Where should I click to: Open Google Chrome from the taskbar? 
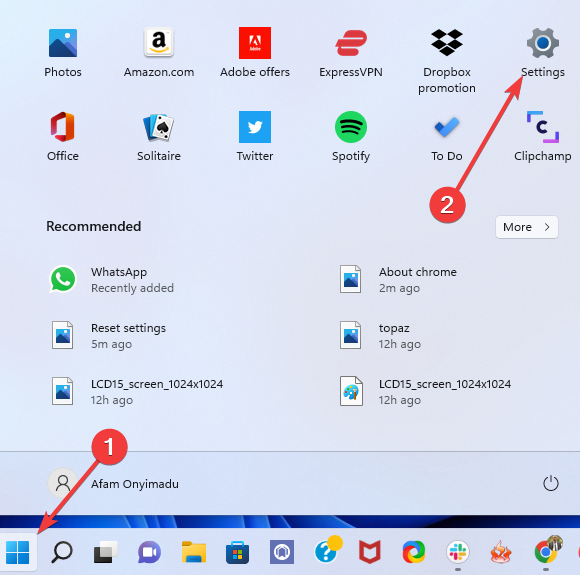point(547,551)
